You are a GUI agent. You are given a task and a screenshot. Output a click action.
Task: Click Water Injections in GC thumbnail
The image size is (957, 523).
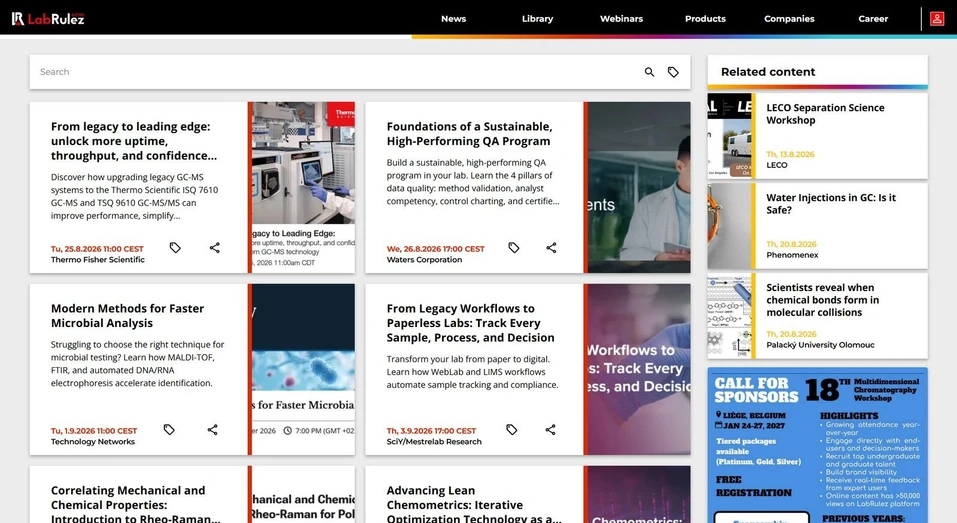click(x=729, y=226)
